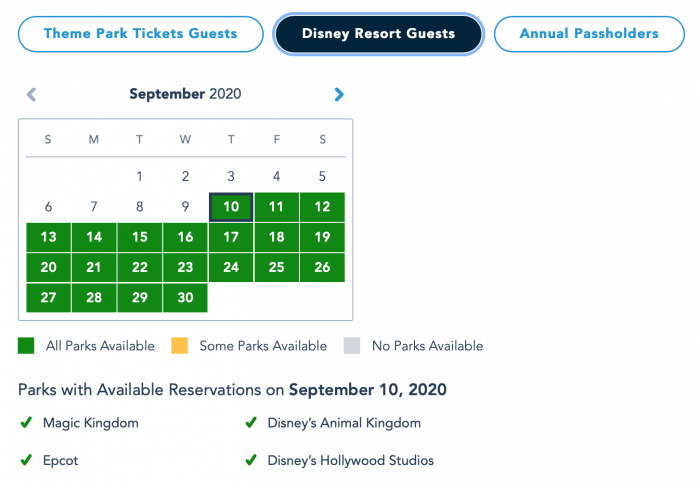Screen dimensions: 700x489
Task: Choose September 26 on the calendar
Action: pyautogui.click(x=322, y=267)
